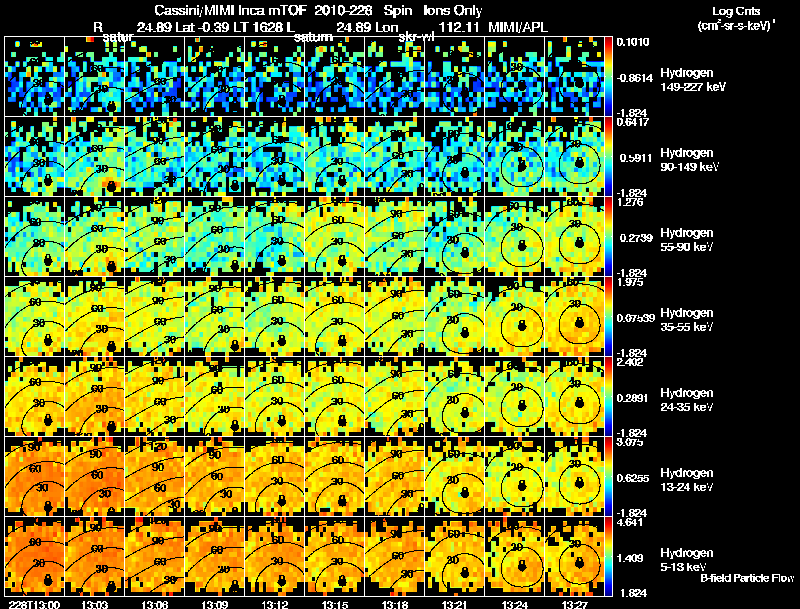Select the 13:18 panel in the 13-24 keV row
800x609 pixels.
394,477
